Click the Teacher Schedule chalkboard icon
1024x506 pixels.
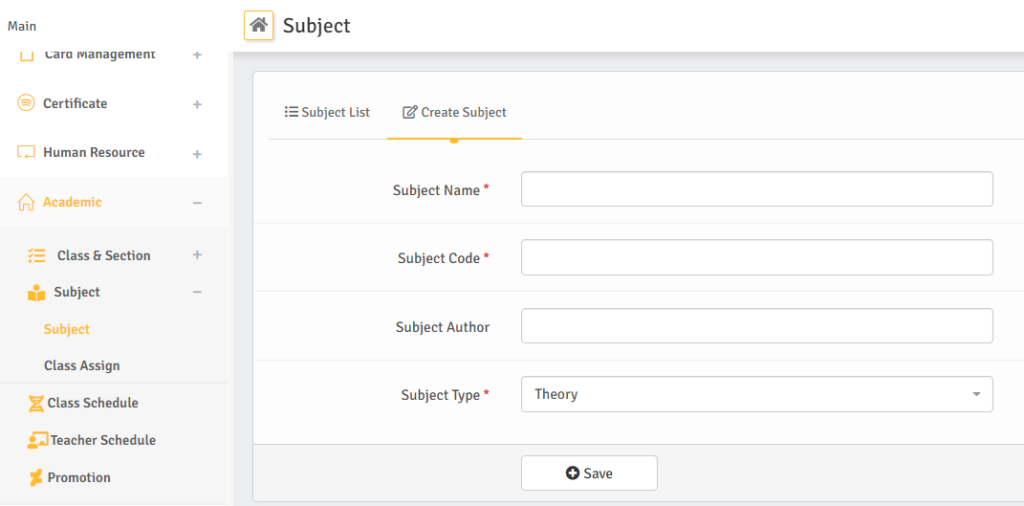pos(37,440)
